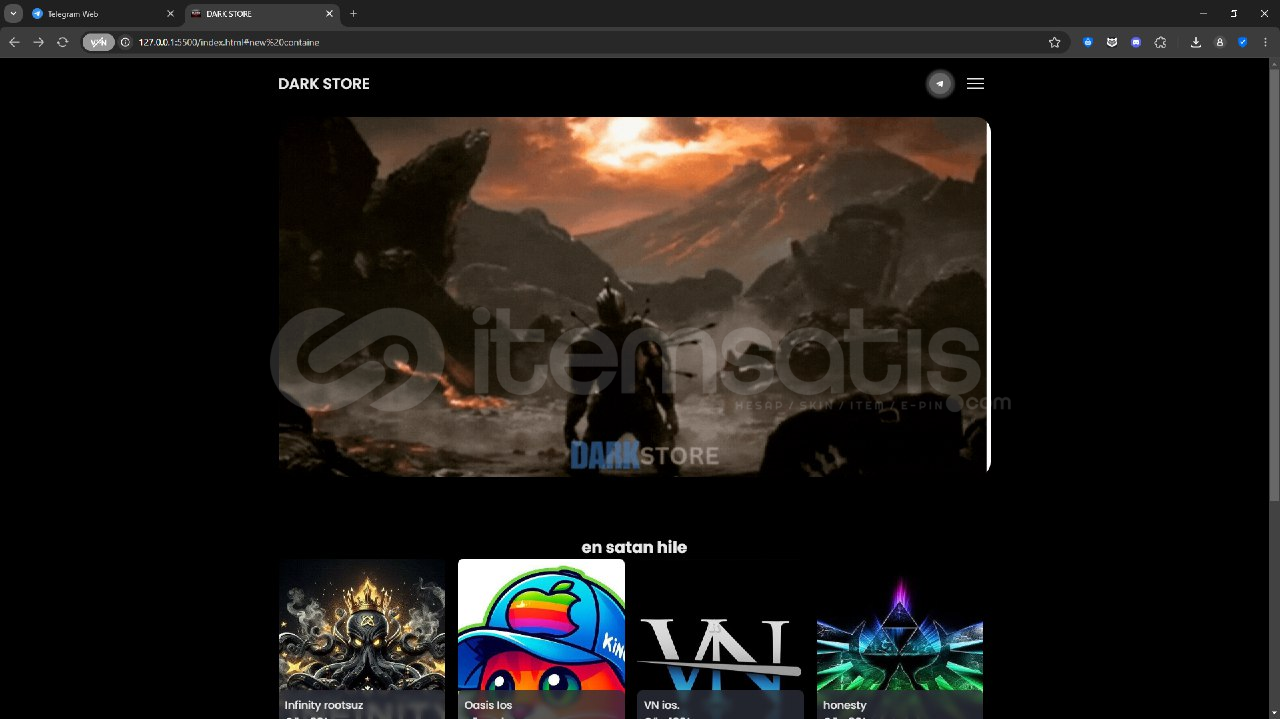Click the 'en satan hile' heading
Screen dimensions: 1280x719
(634, 547)
